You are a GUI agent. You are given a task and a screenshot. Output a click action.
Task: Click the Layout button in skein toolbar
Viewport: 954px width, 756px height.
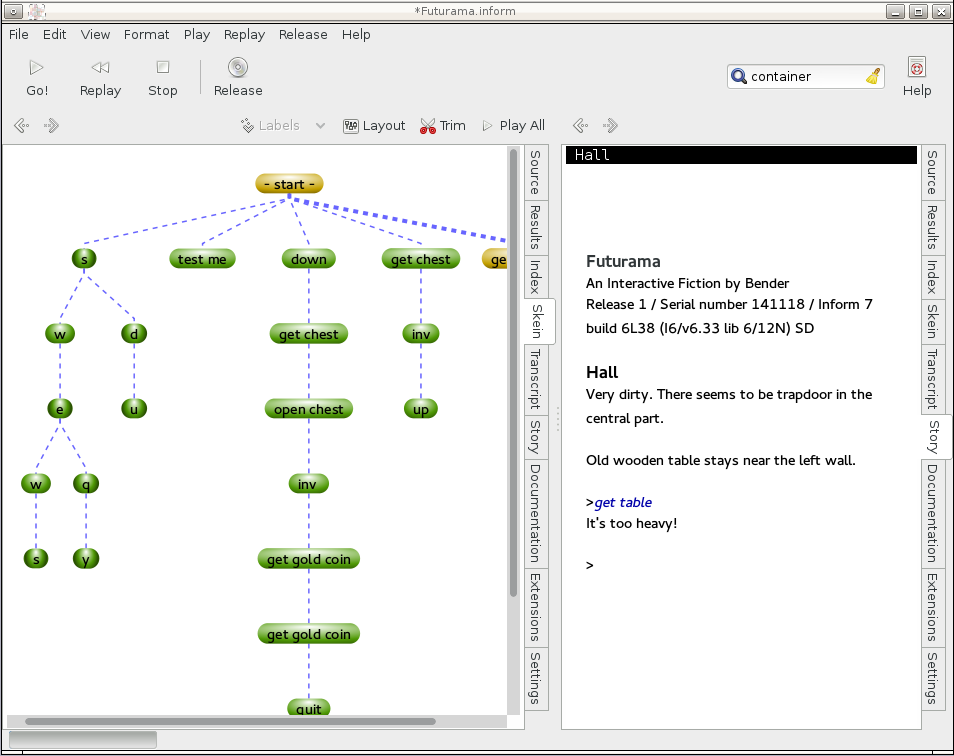374,126
